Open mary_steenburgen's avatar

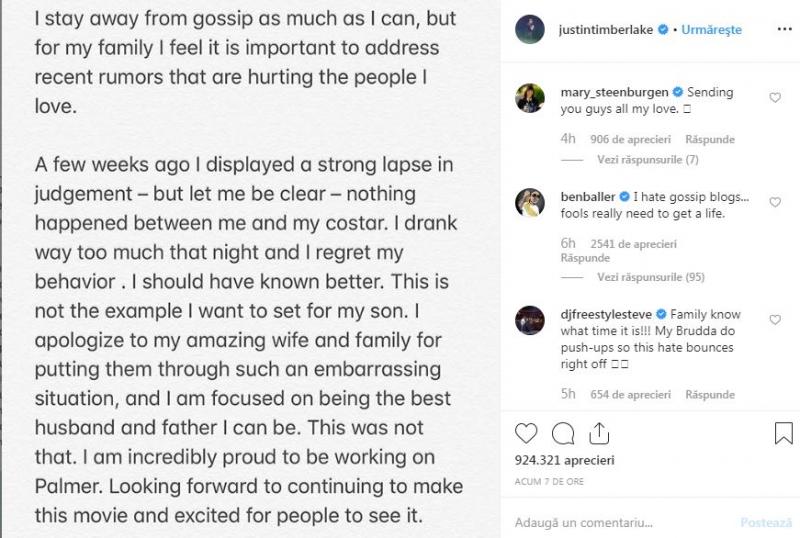pos(529,98)
